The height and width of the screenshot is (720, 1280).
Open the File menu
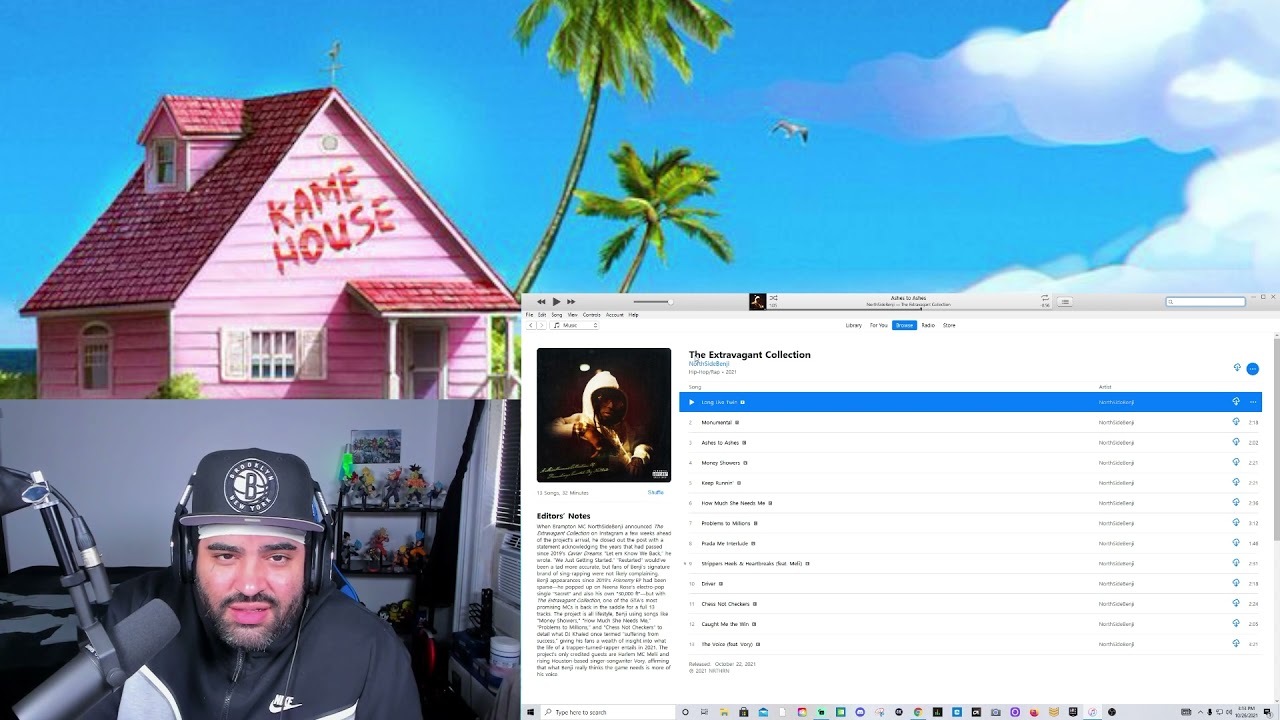click(530, 315)
